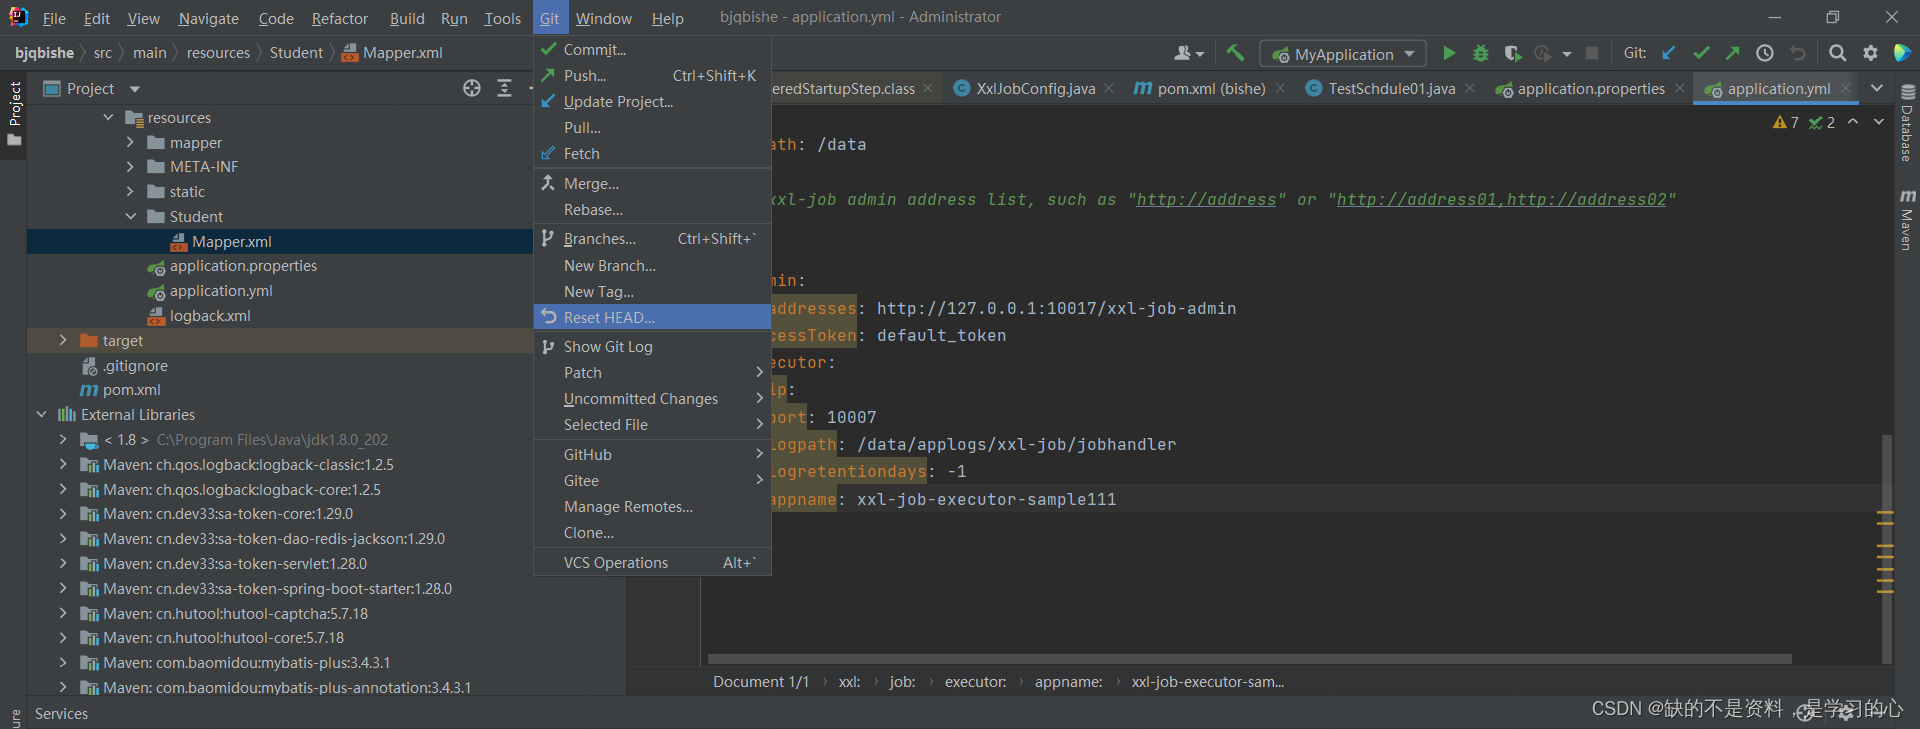Click the Git update project arrow icon
This screenshot has height=729, width=1920.
[1668, 53]
